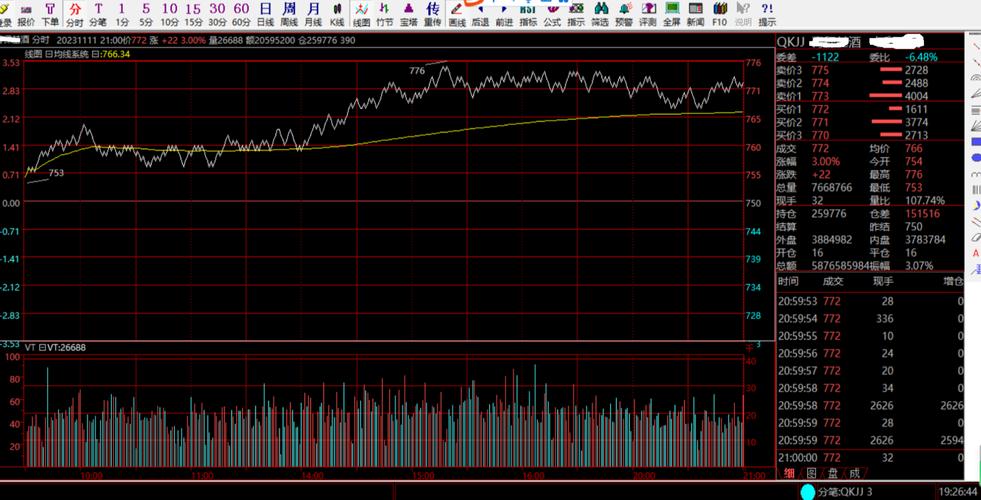Click the blue filled circle drawing tool
The height and width of the screenshot is (500, 981).
tap(975, 157)
